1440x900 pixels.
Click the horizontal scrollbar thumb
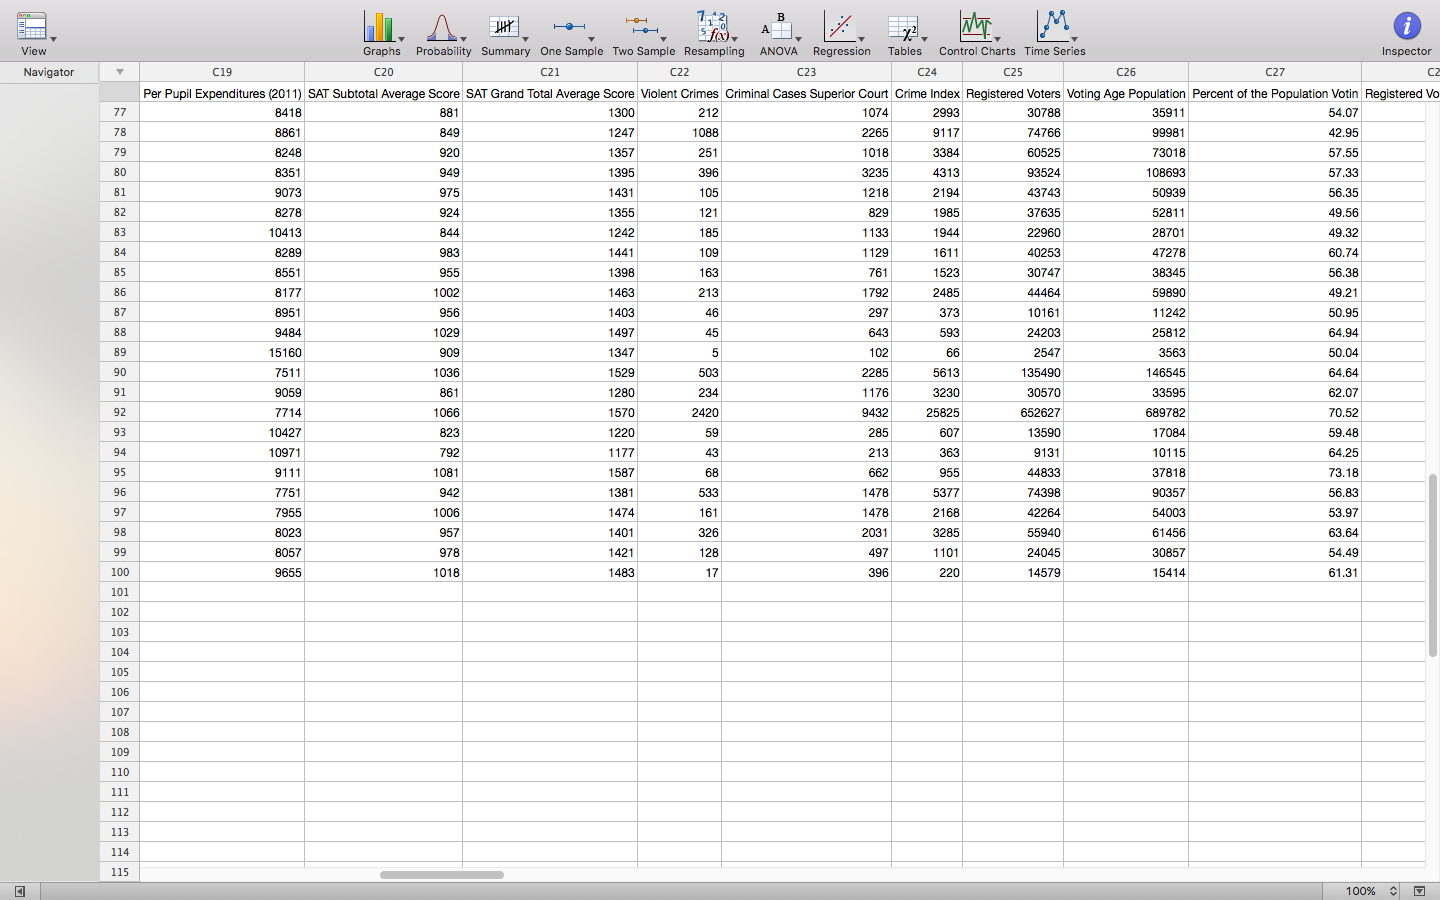(442, 875)
